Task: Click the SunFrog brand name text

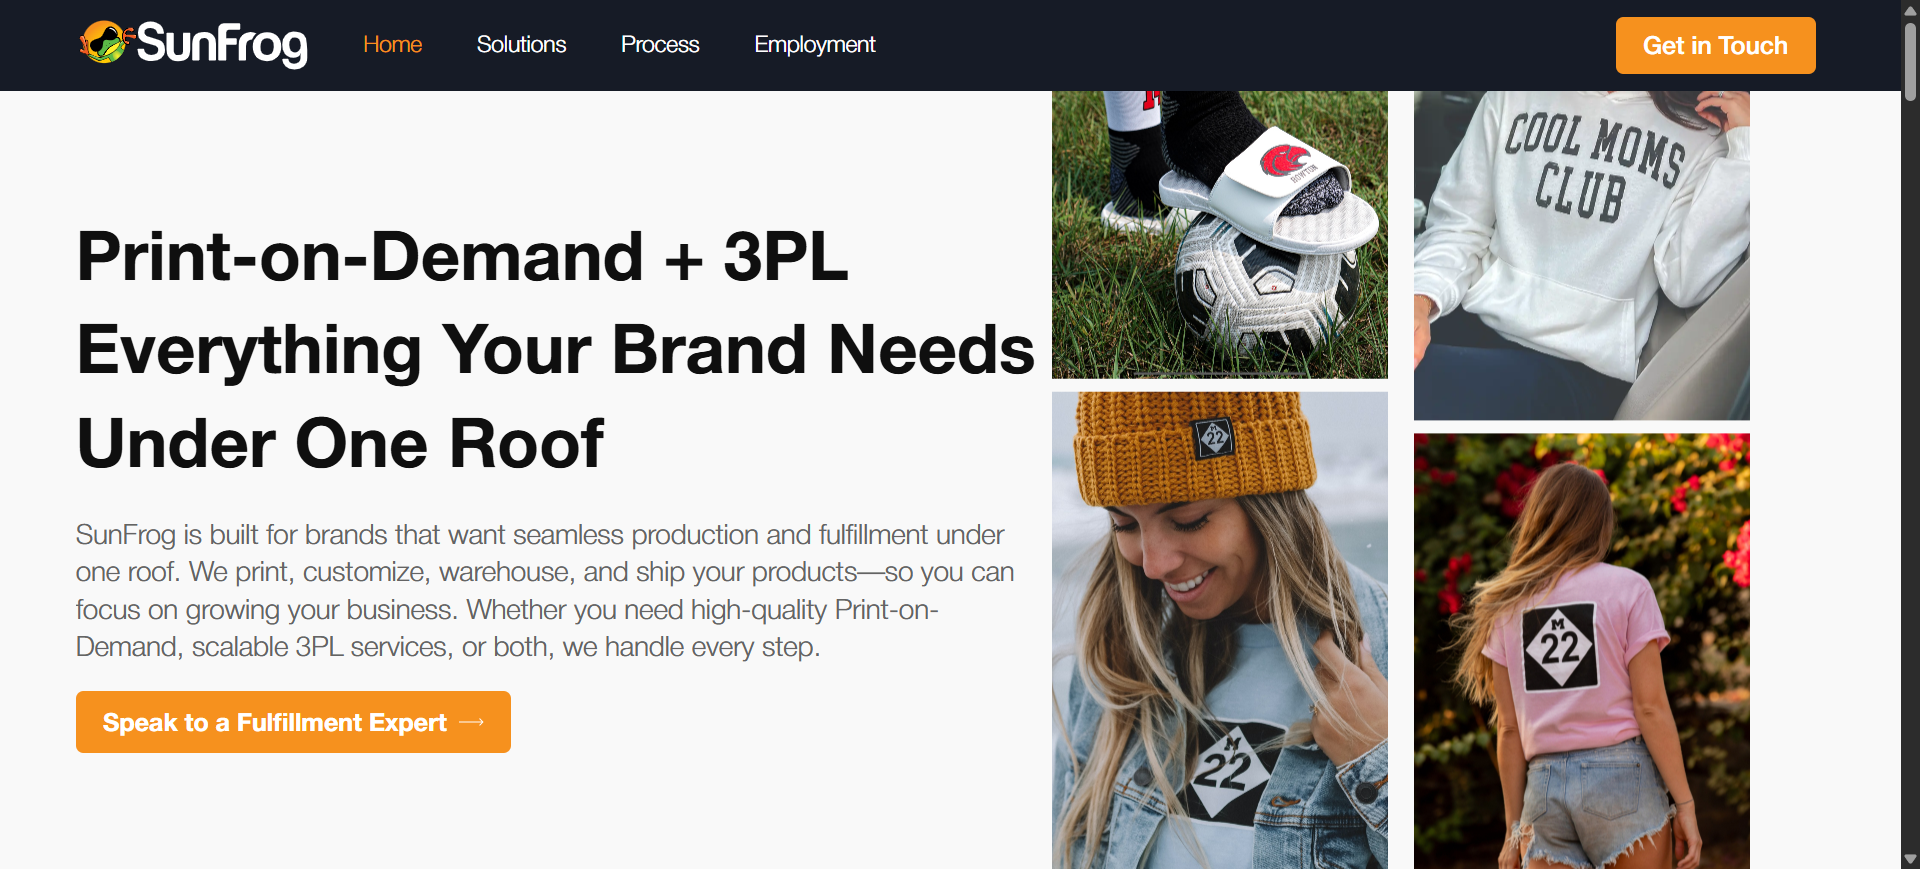Action: (222, 45)
